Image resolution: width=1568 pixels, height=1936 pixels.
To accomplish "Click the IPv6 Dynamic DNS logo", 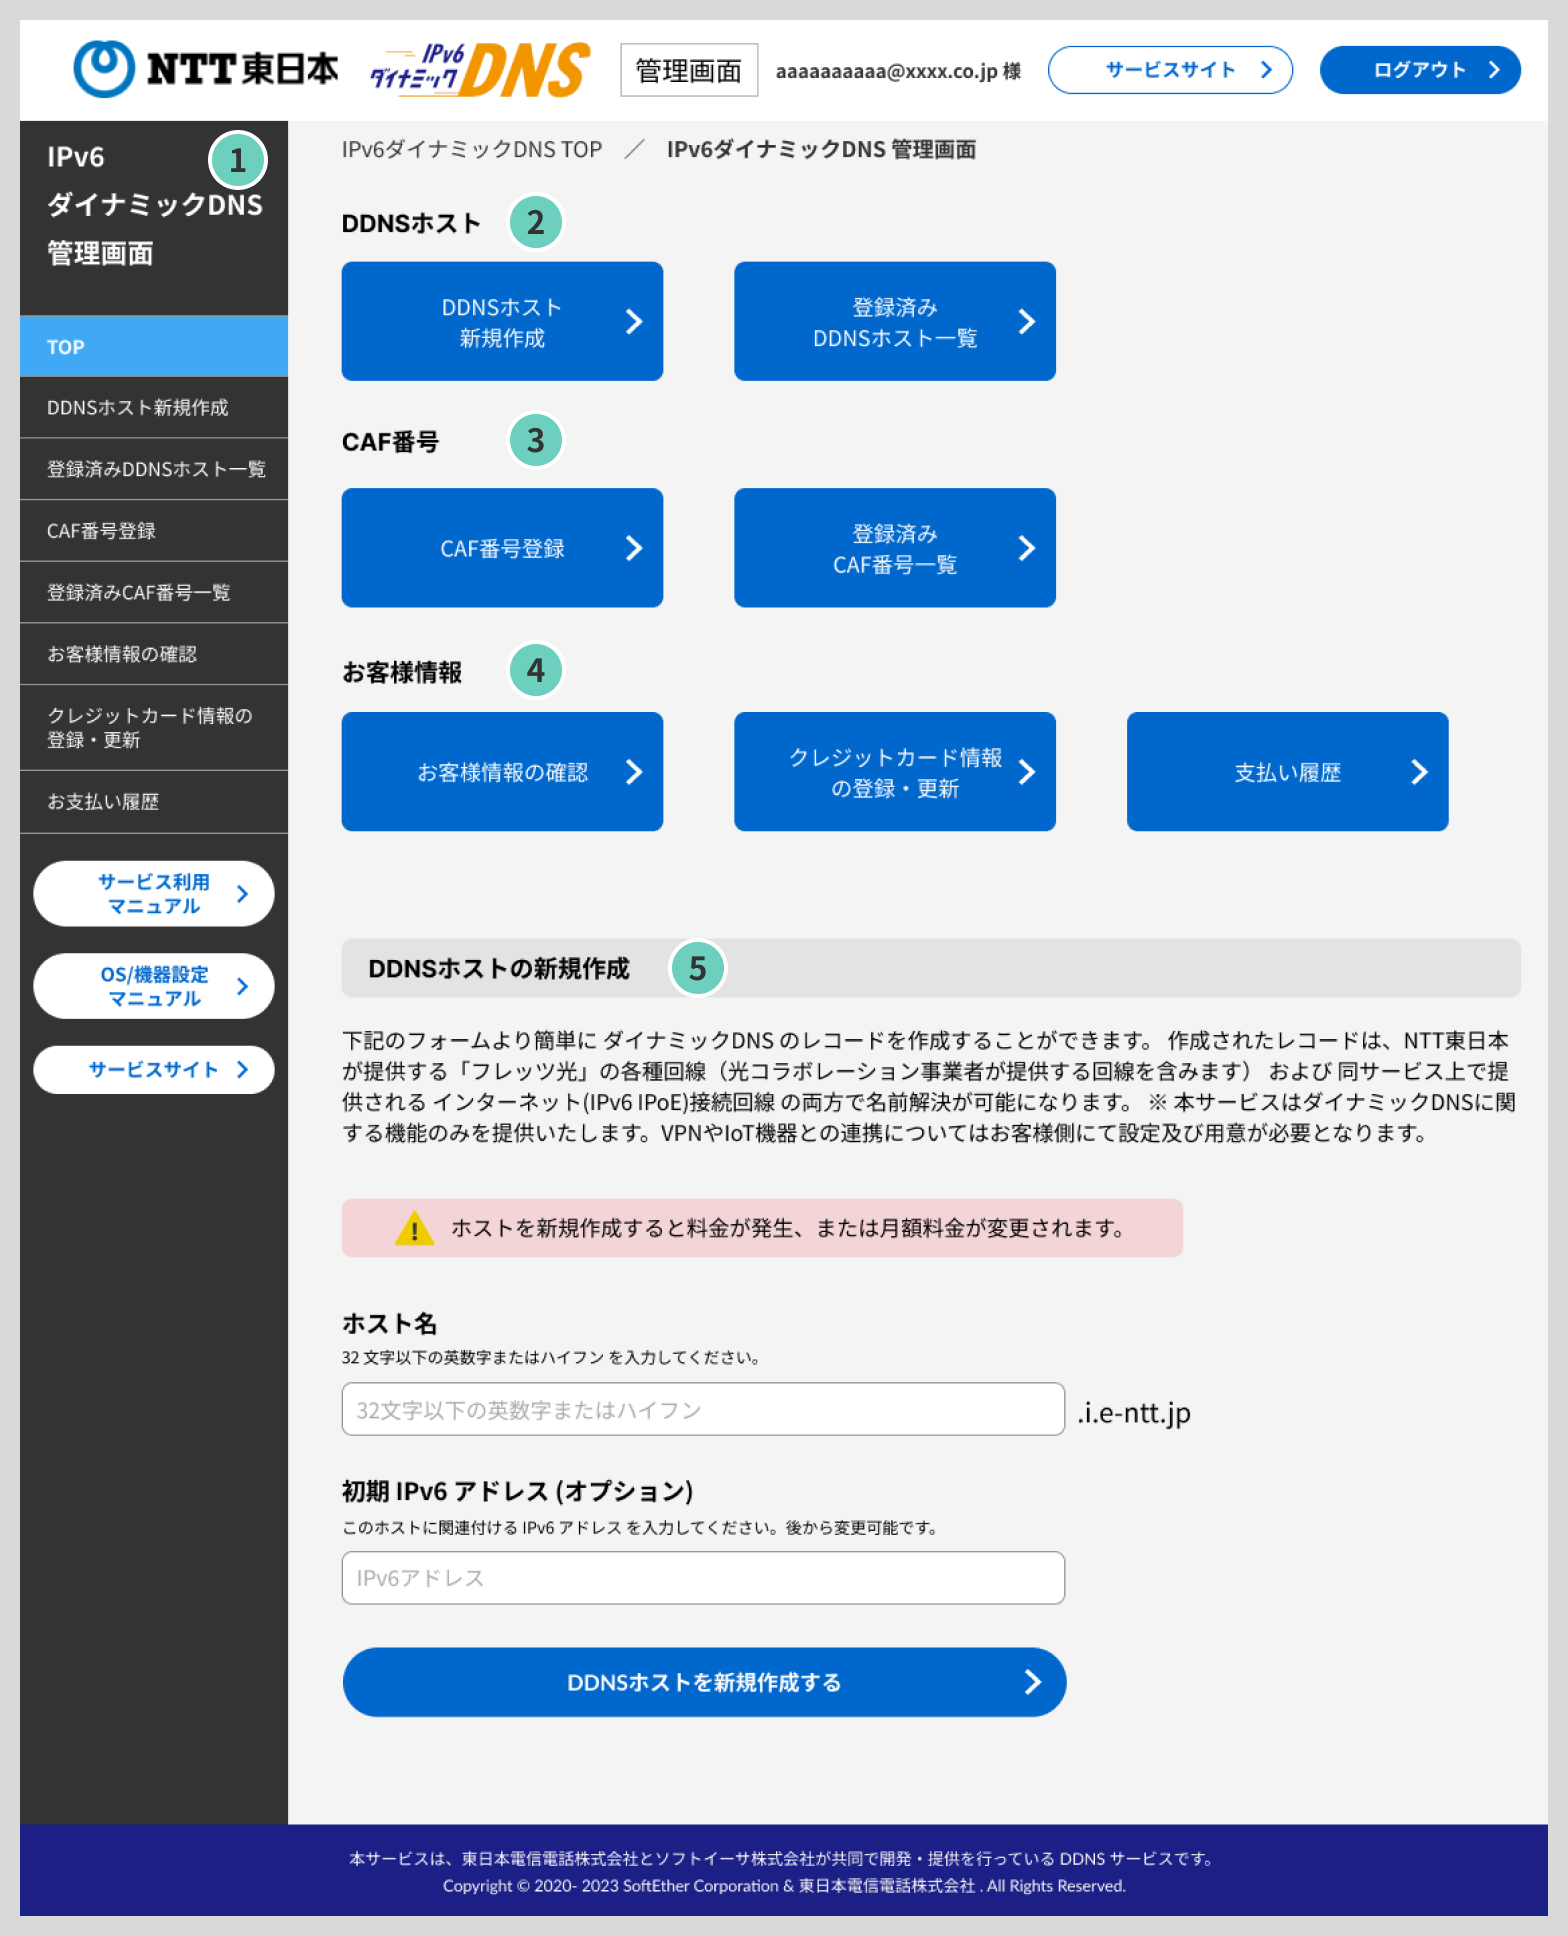I will pos(480,70).
